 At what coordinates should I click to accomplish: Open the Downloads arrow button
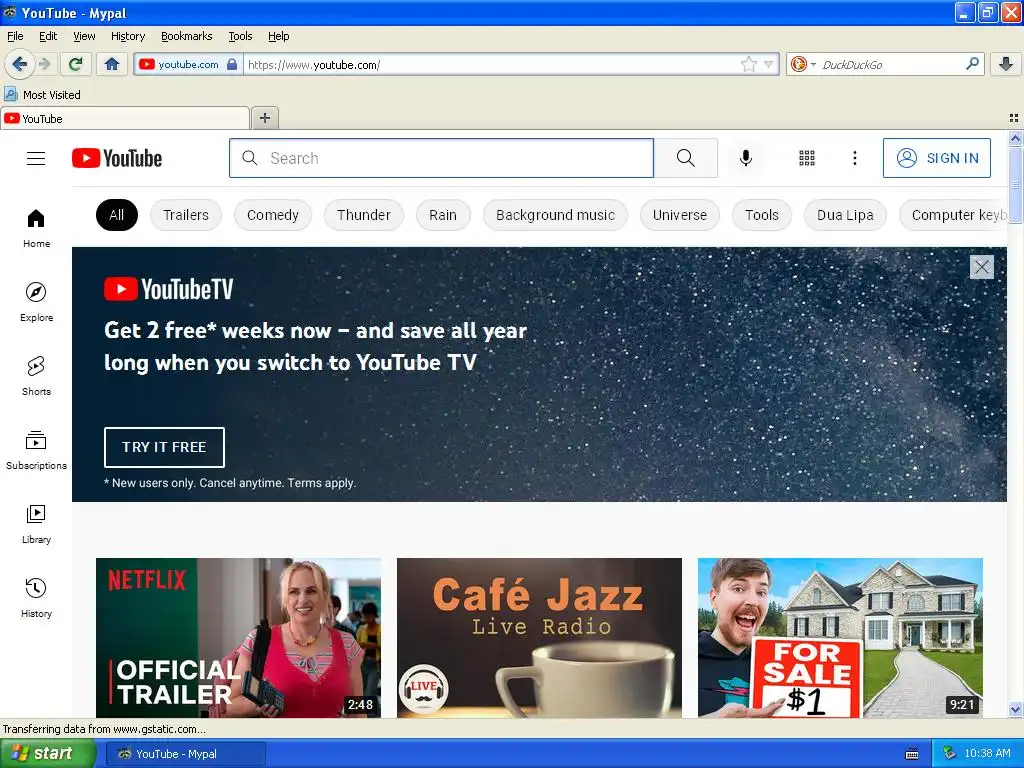tap(1006, 64)
